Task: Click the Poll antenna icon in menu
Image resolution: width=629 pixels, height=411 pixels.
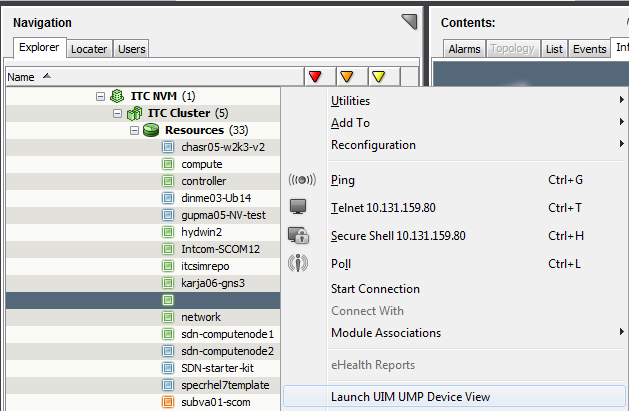Action: tap(298, 263)
